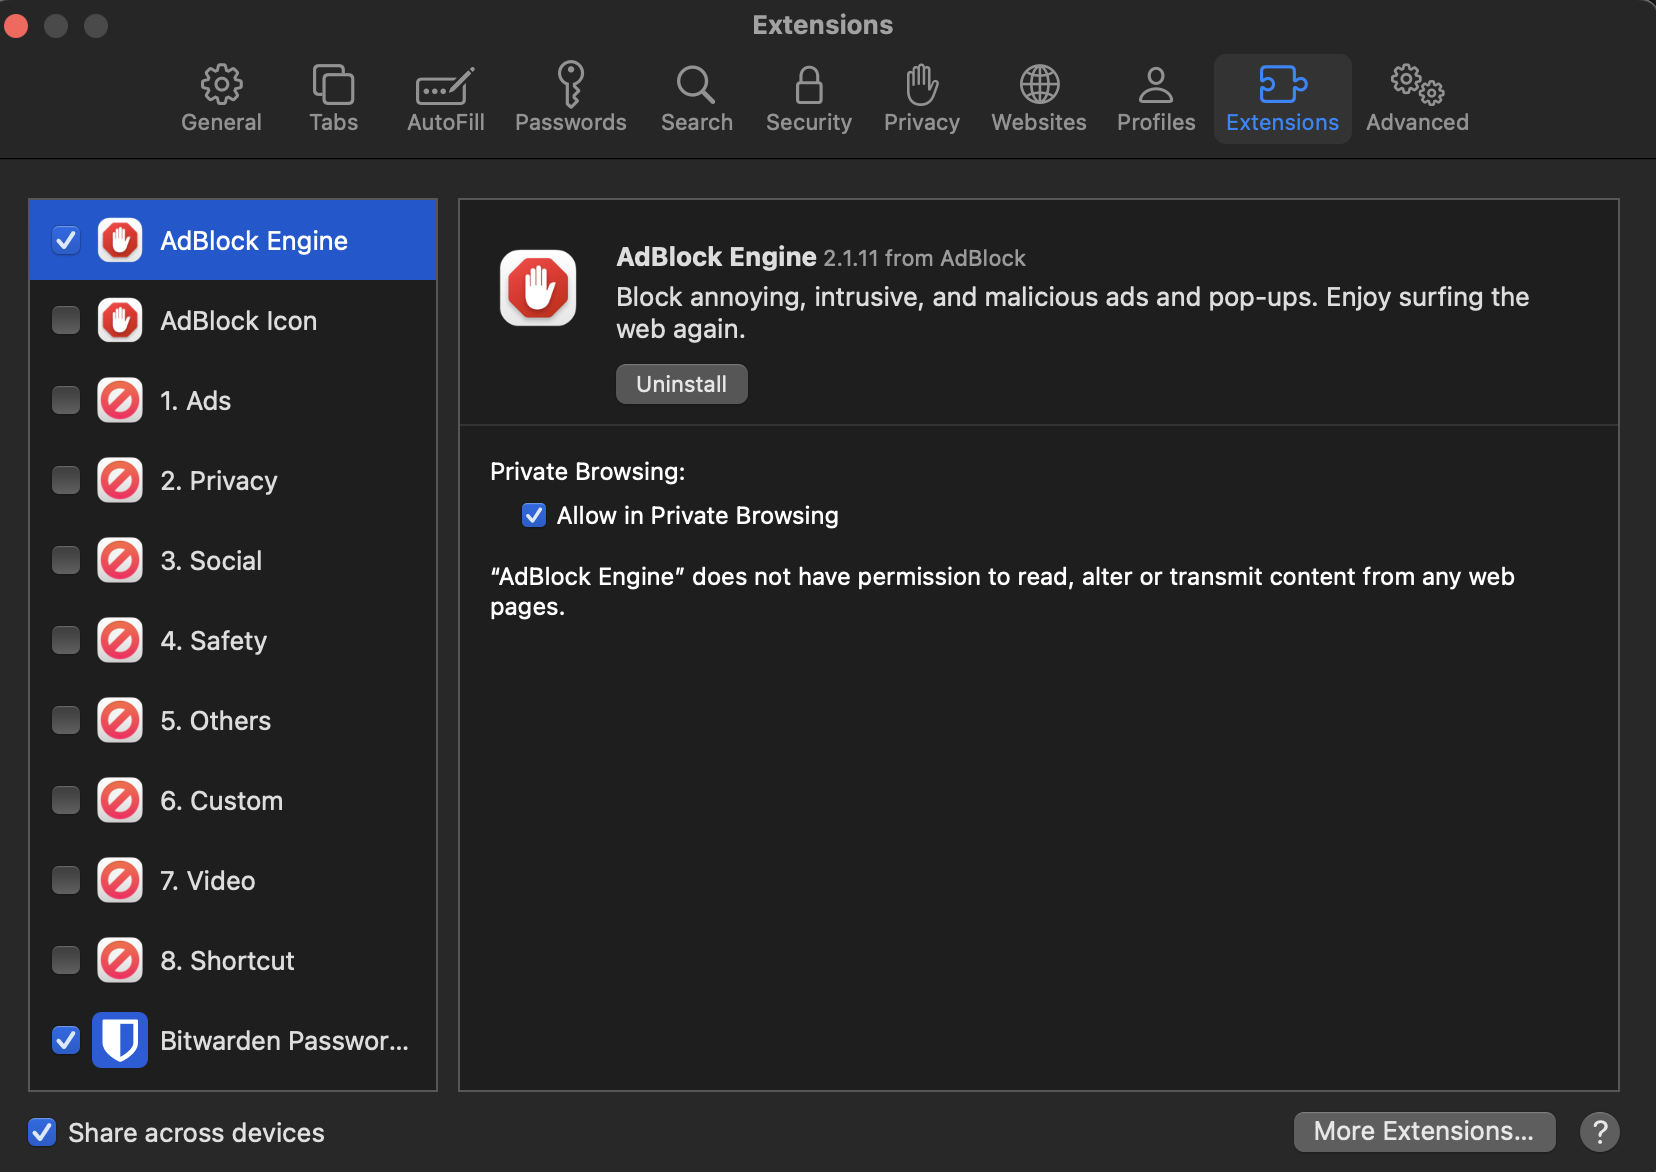
Task: Click the icon beside 3. Social
Action: click(120, 560)
